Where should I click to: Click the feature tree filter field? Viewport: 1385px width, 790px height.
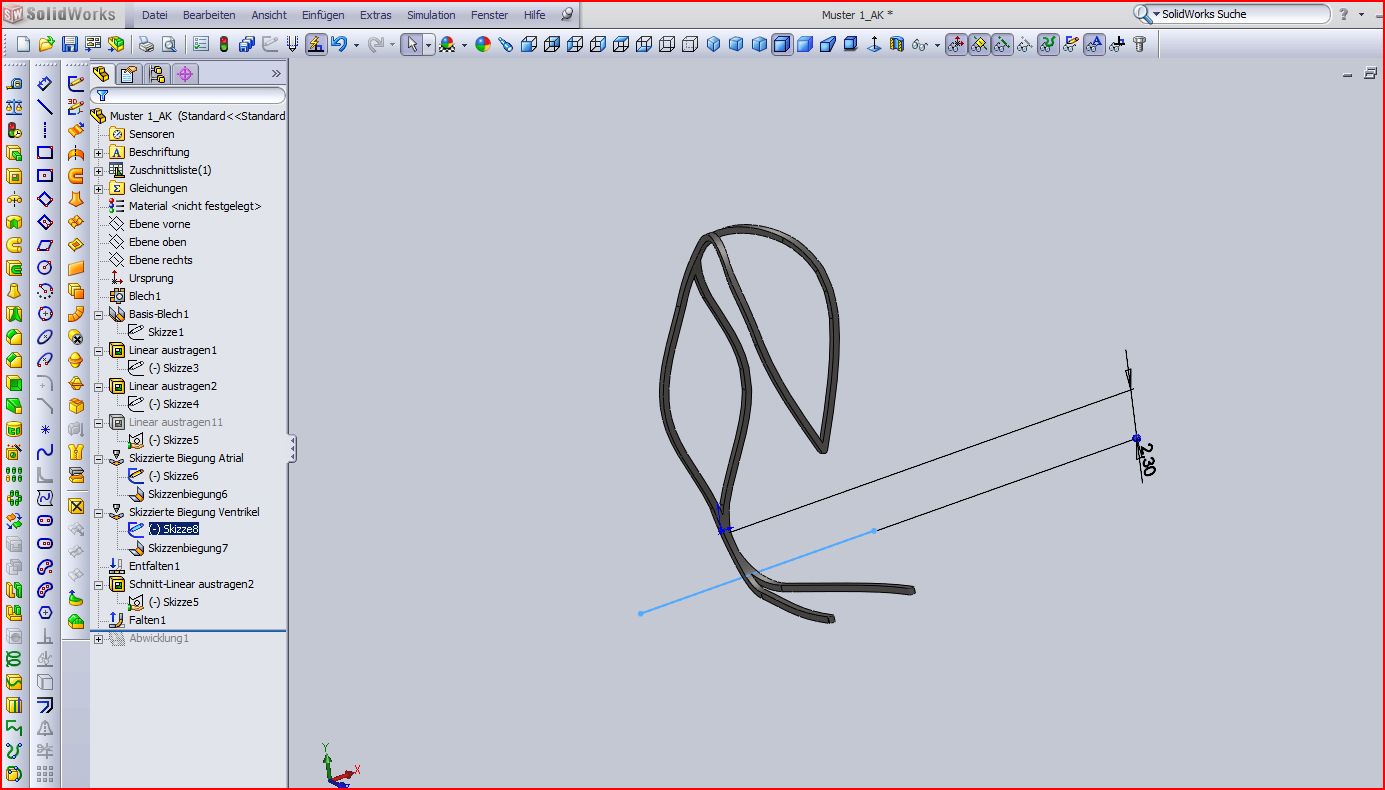coord(188,96)
